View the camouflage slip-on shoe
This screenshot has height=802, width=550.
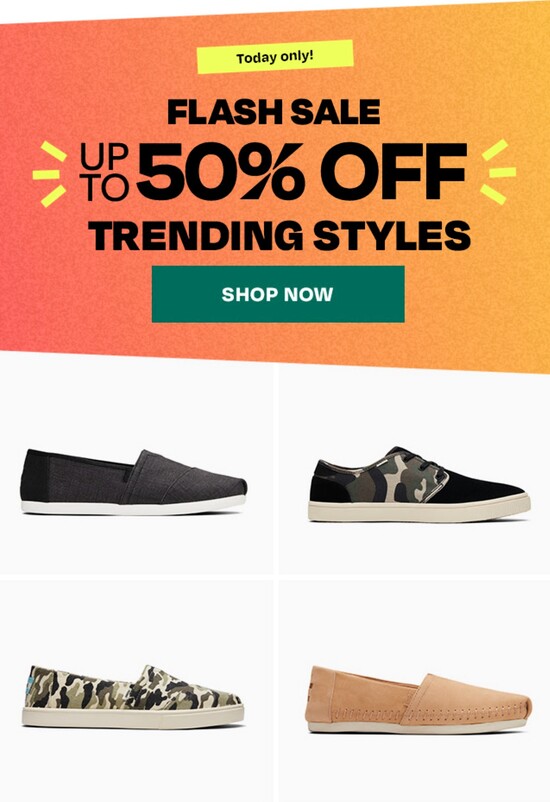pos(133,697)
